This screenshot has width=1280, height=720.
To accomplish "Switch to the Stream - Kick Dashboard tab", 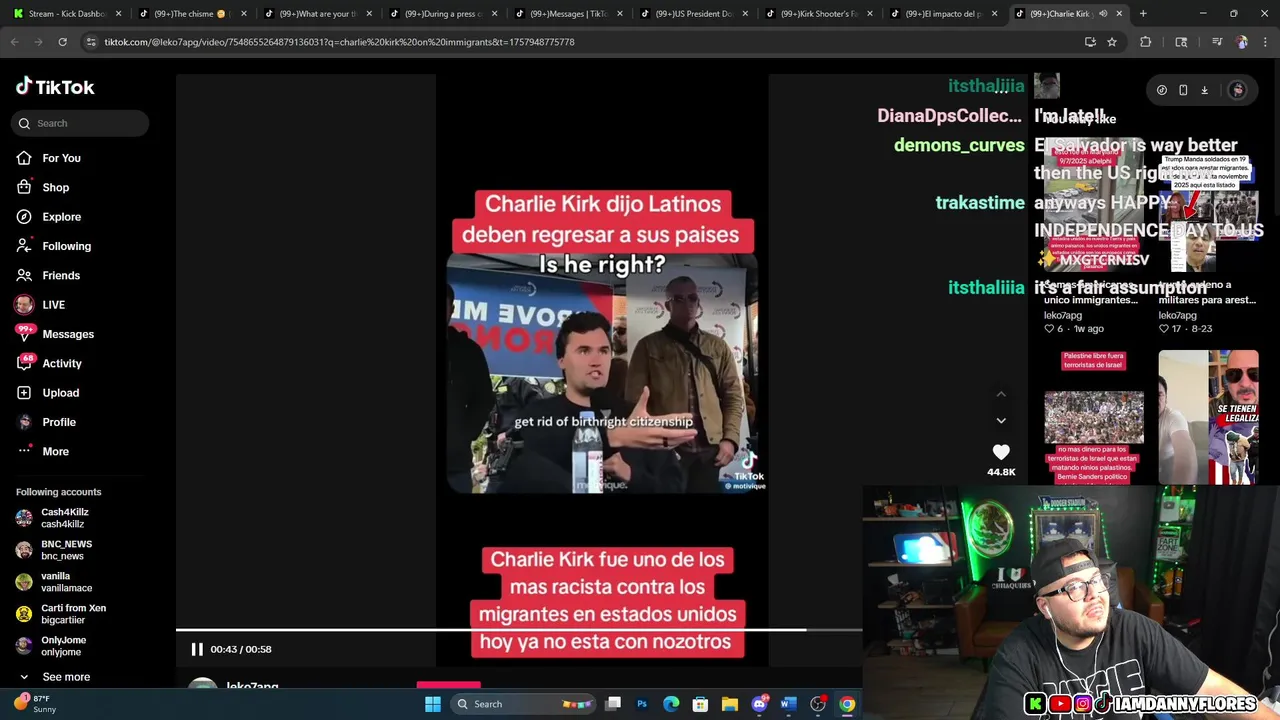I will pos(66,14).
